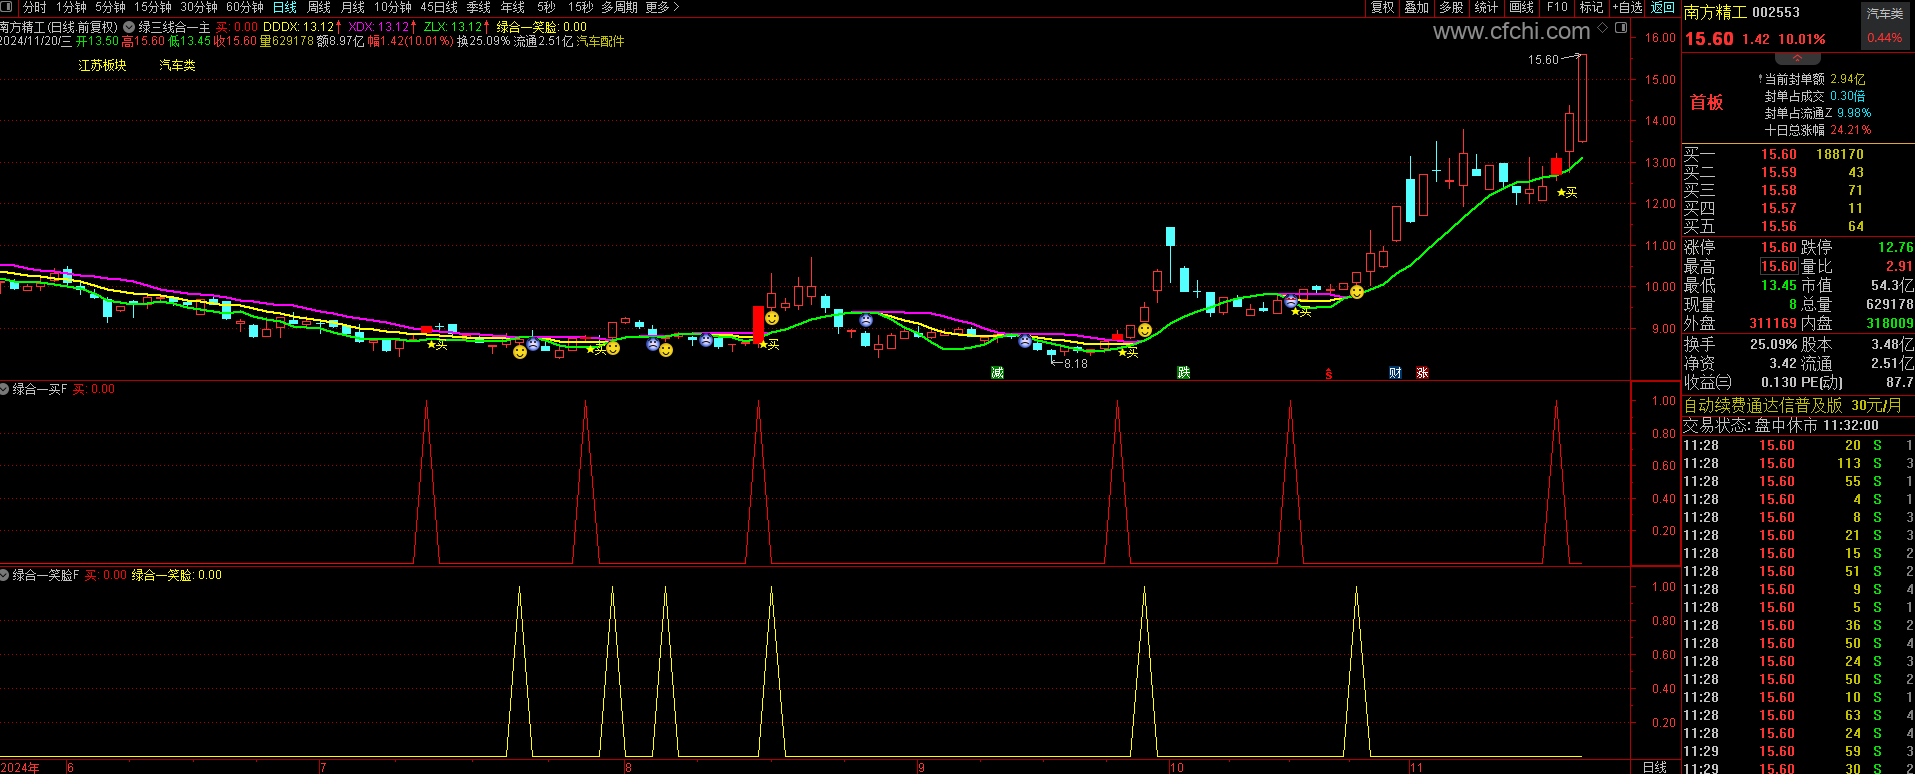Click the month 8 marker on timeline

tap(628, 767)
